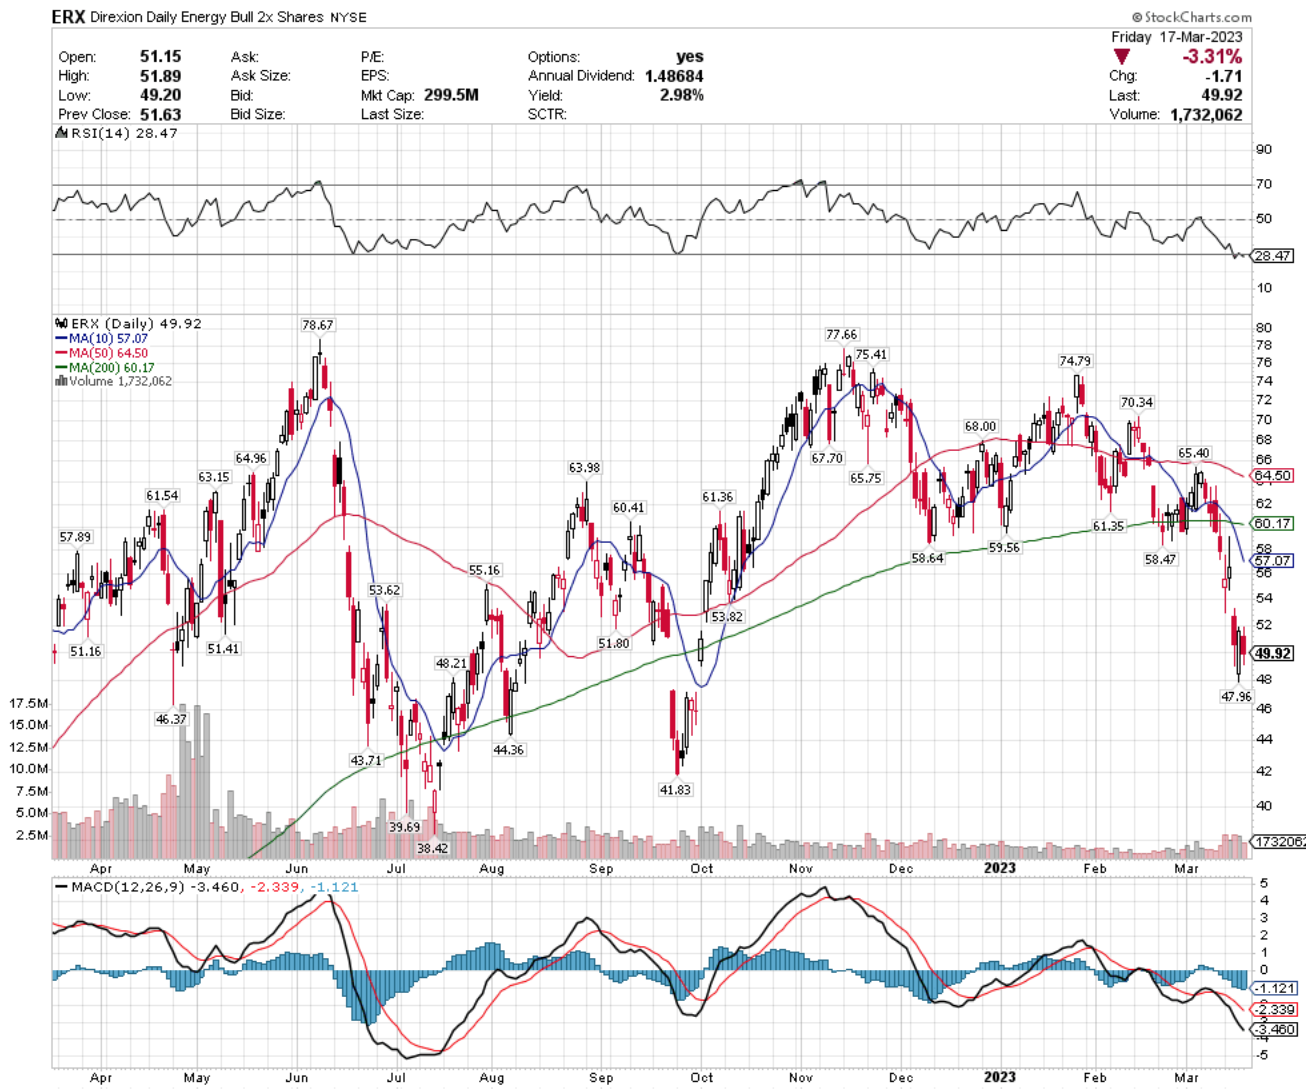Viewport: 1314px width, 1090px height.
Task: Click the 74.79 price label
Action: tap(1075, 361)
